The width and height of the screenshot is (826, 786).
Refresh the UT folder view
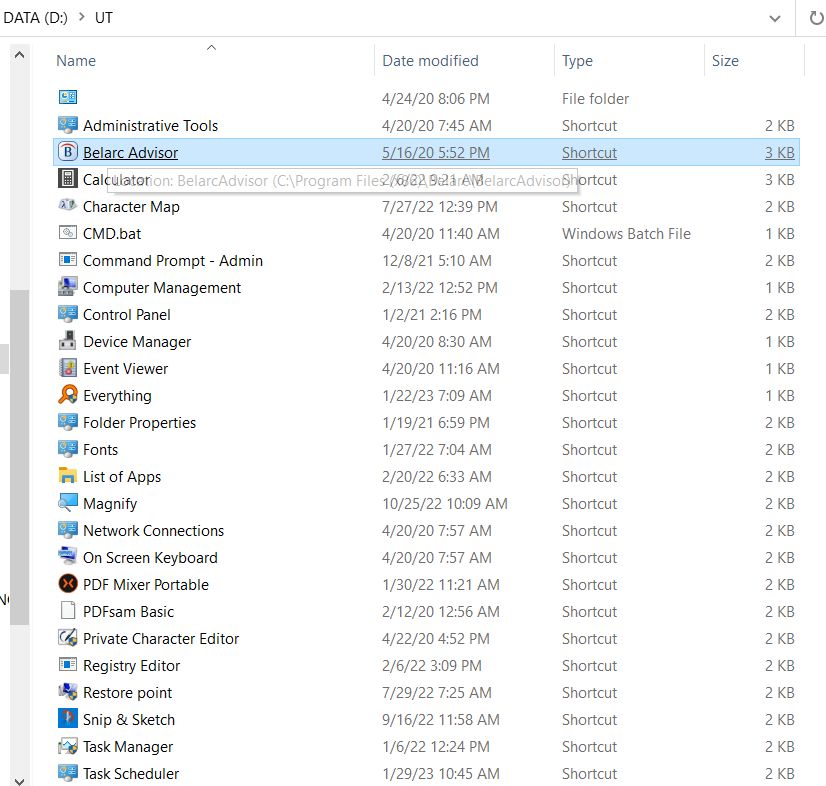point(815,18)
